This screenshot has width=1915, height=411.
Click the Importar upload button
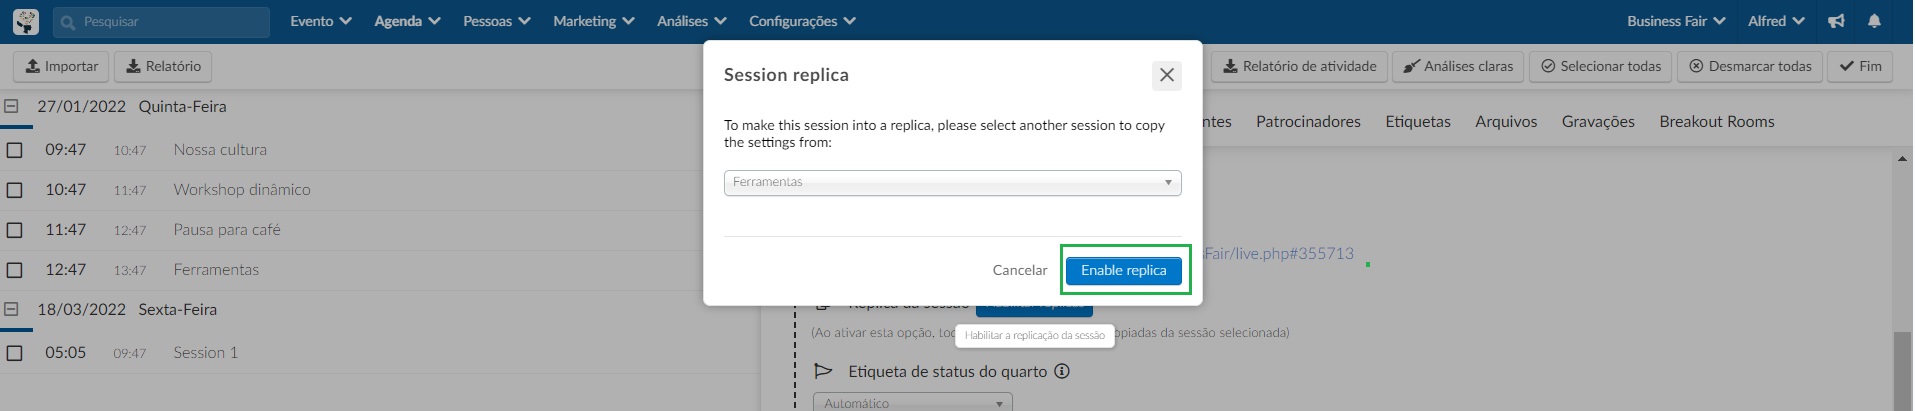click(x=62, y=66)
